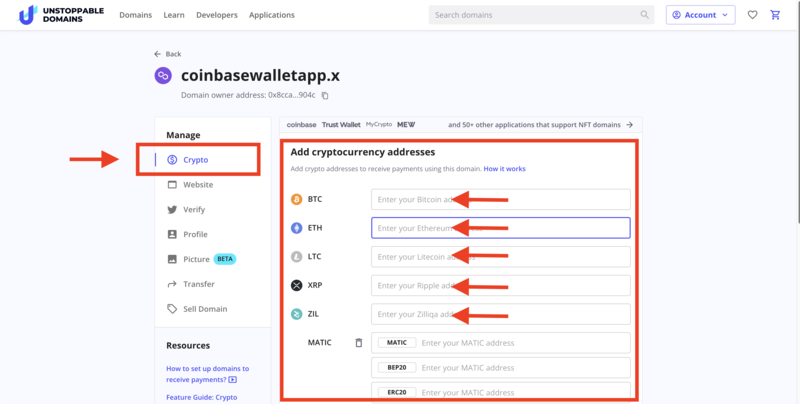Click the Back link

tap(168, 54)
